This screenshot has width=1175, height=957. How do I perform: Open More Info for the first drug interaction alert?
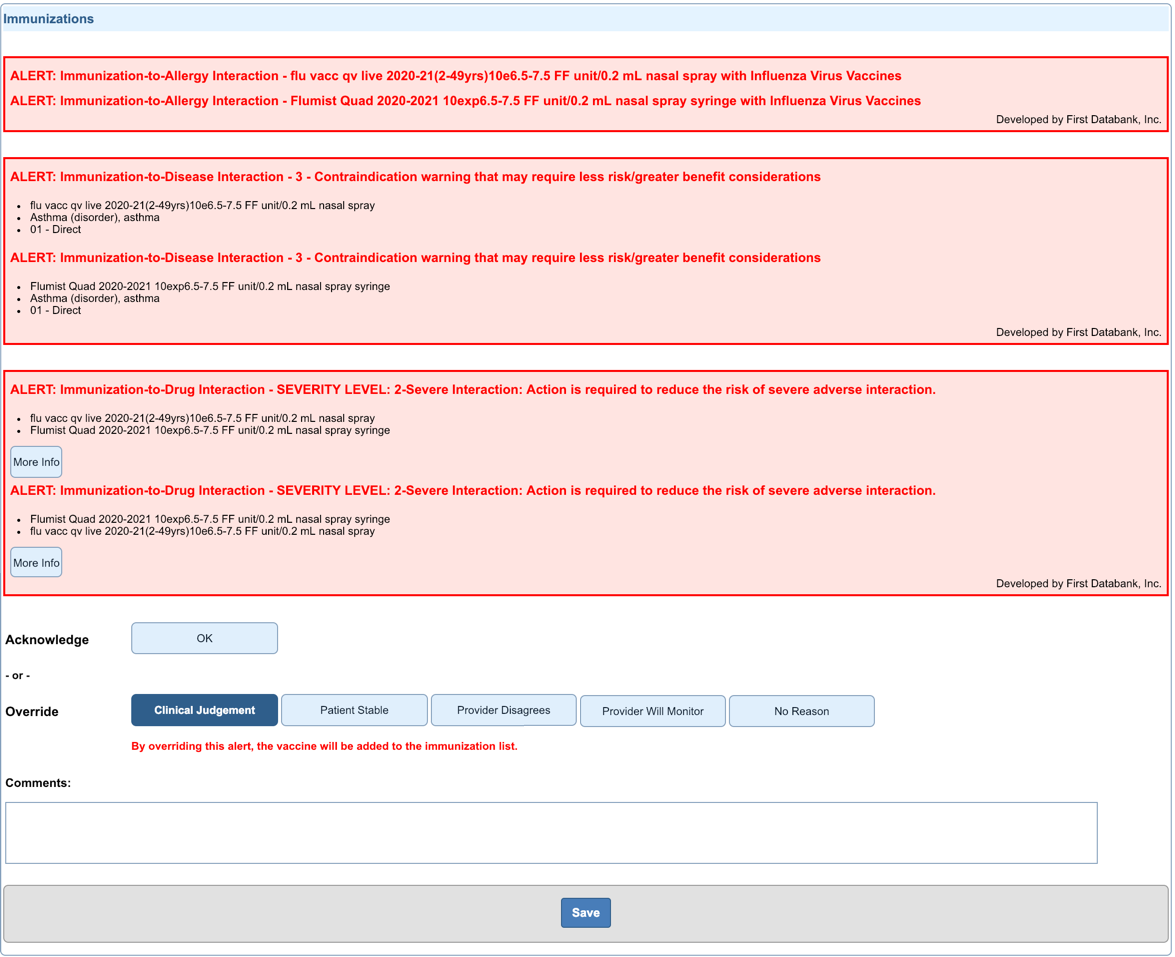click(x=36, y=462)
